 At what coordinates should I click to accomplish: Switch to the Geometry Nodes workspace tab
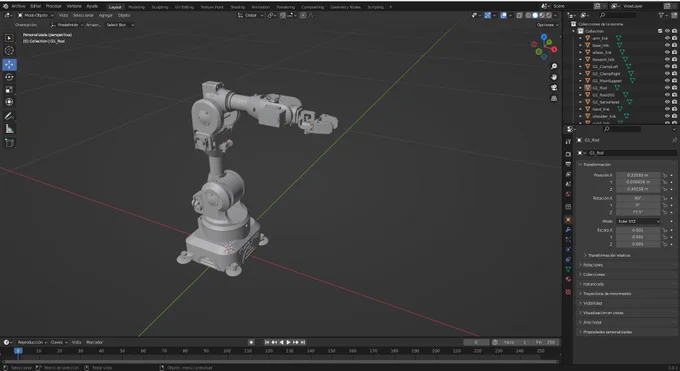[345, 7]
